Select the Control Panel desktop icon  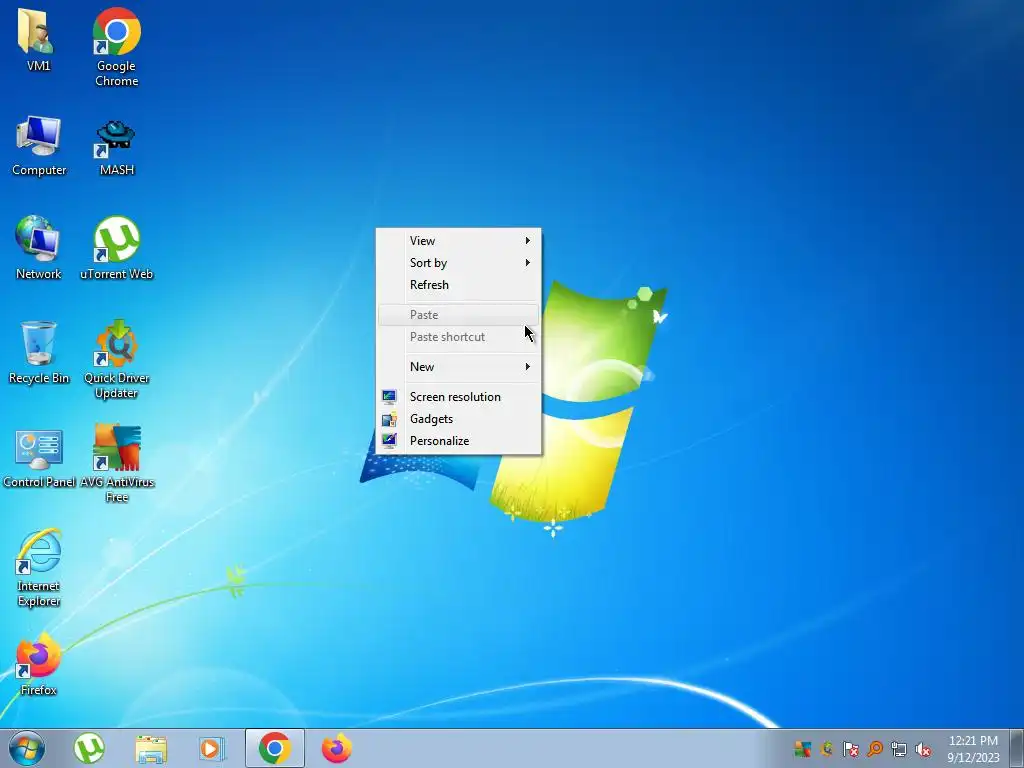39,457
